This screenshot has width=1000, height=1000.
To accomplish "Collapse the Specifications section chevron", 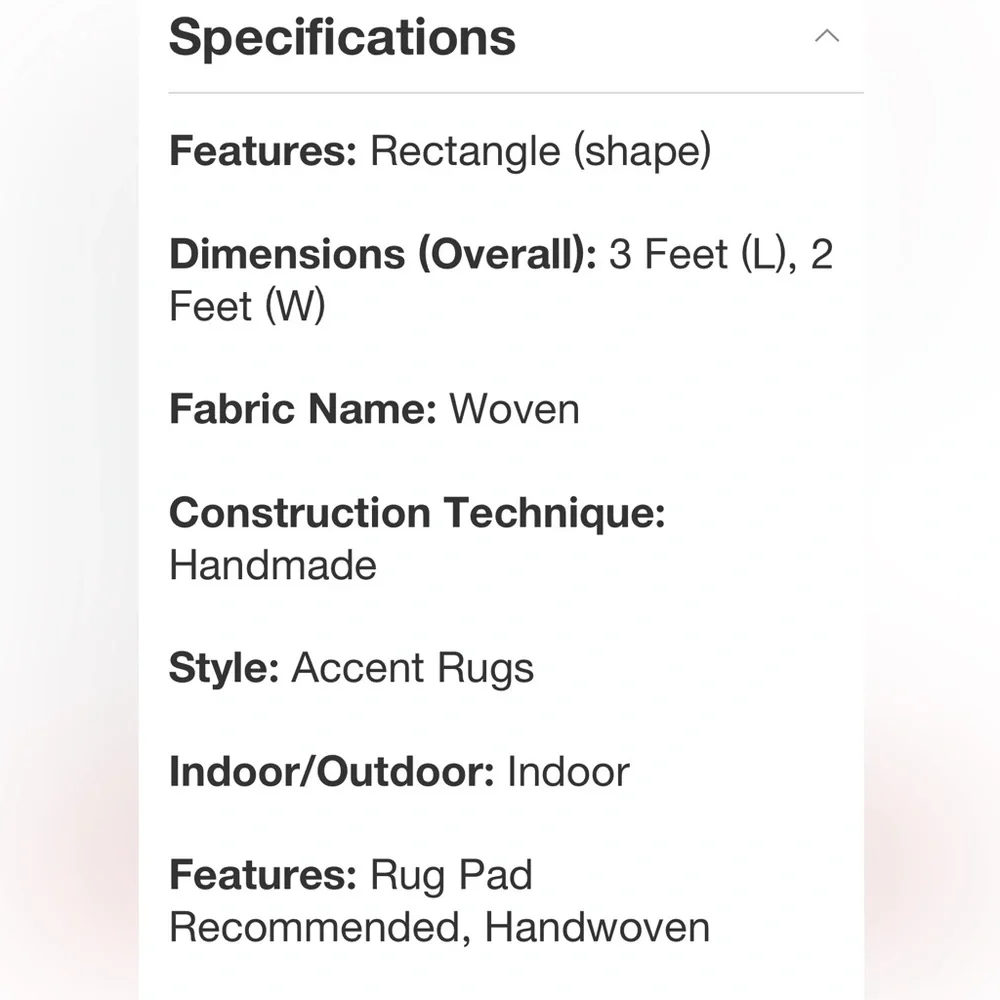I will (x=827, y=36).
